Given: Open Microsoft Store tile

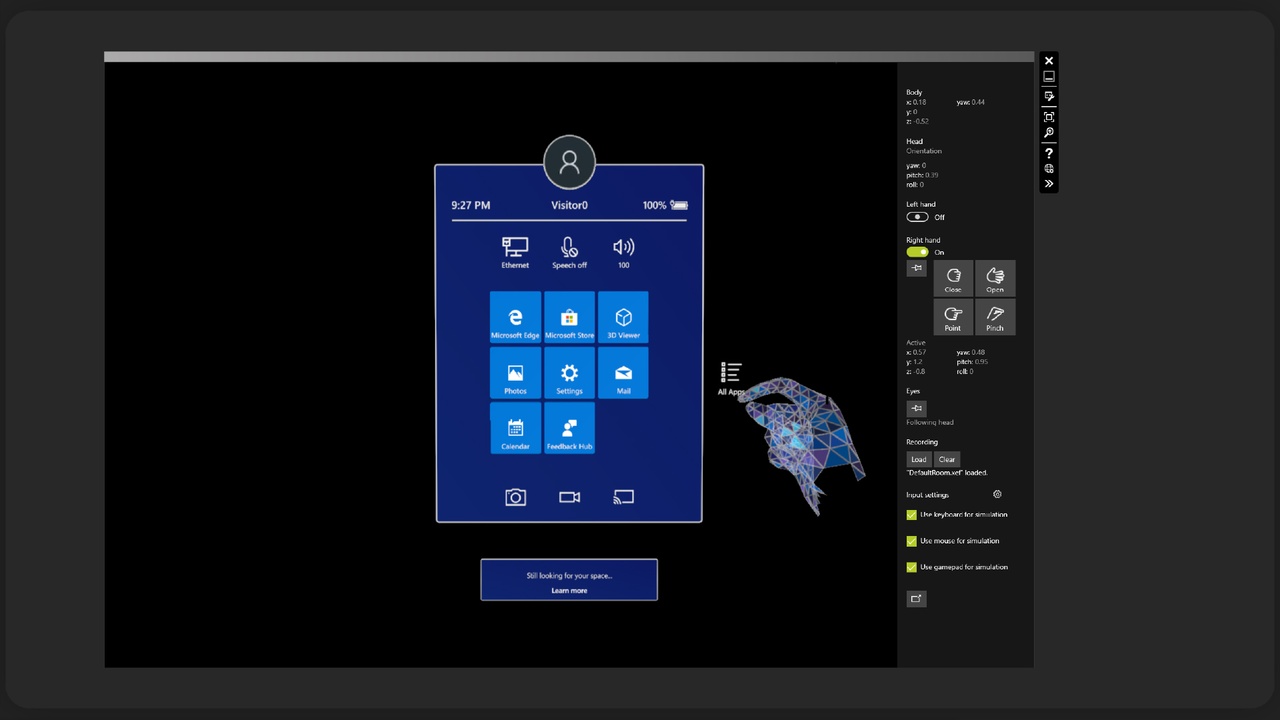Looking at the screenshot, I should [569, 317].
